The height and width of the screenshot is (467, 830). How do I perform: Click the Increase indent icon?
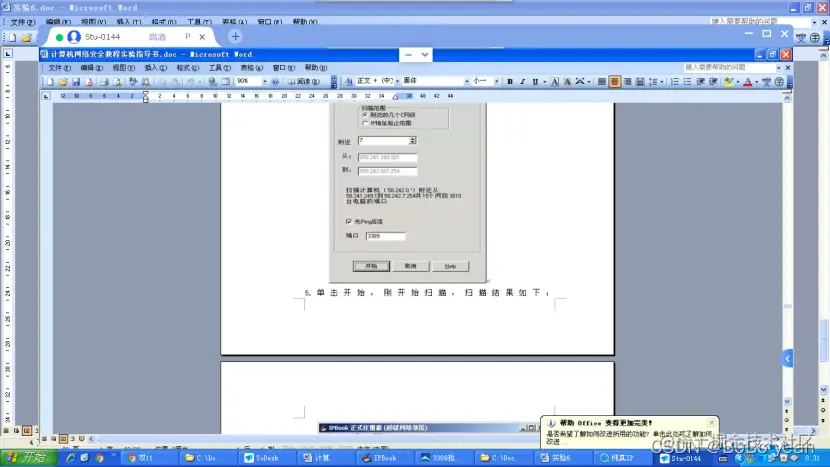tap(713, 82)
